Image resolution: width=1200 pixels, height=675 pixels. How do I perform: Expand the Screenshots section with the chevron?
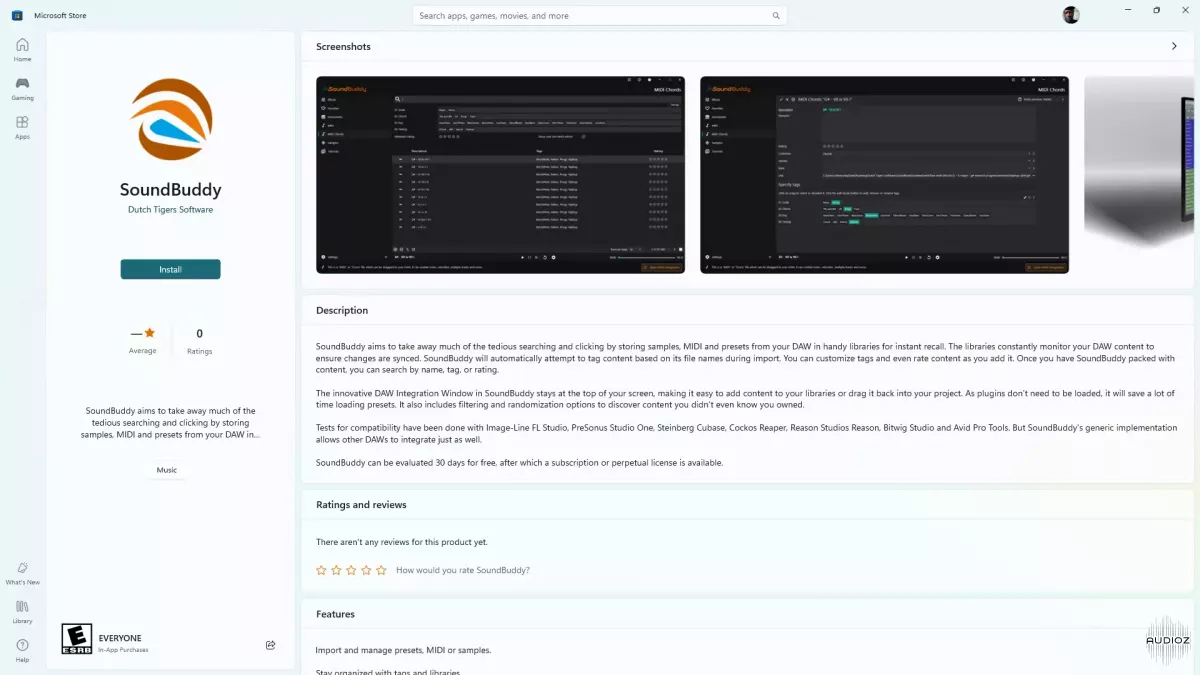tap(1174, 46)
